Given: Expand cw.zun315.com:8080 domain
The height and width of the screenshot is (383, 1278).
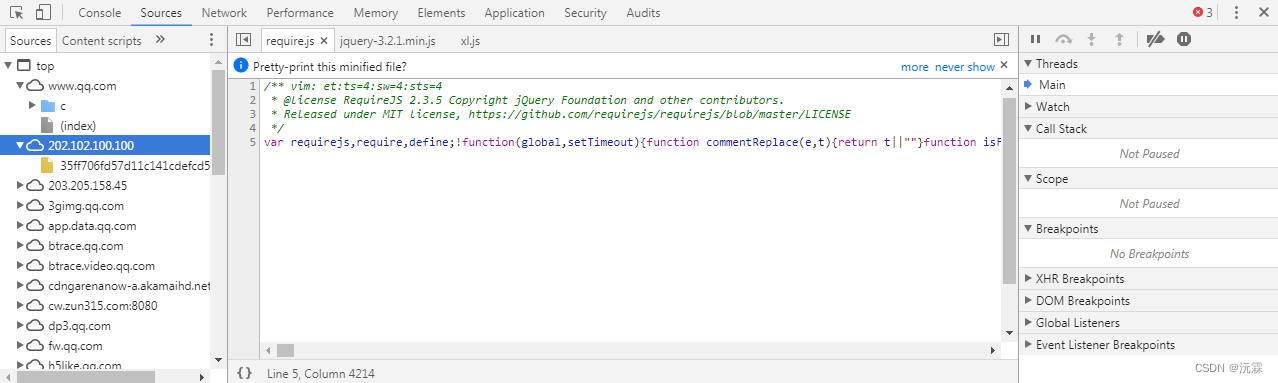Looking at the screenshot, I should 20,306.
